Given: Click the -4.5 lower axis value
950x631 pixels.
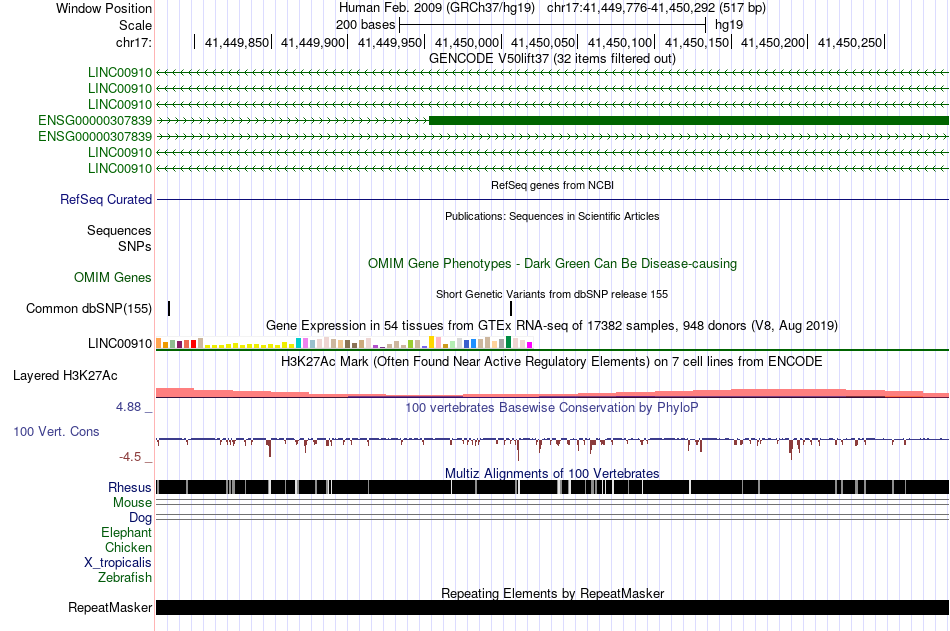Looking at the screenshot, I should [130, 456].
